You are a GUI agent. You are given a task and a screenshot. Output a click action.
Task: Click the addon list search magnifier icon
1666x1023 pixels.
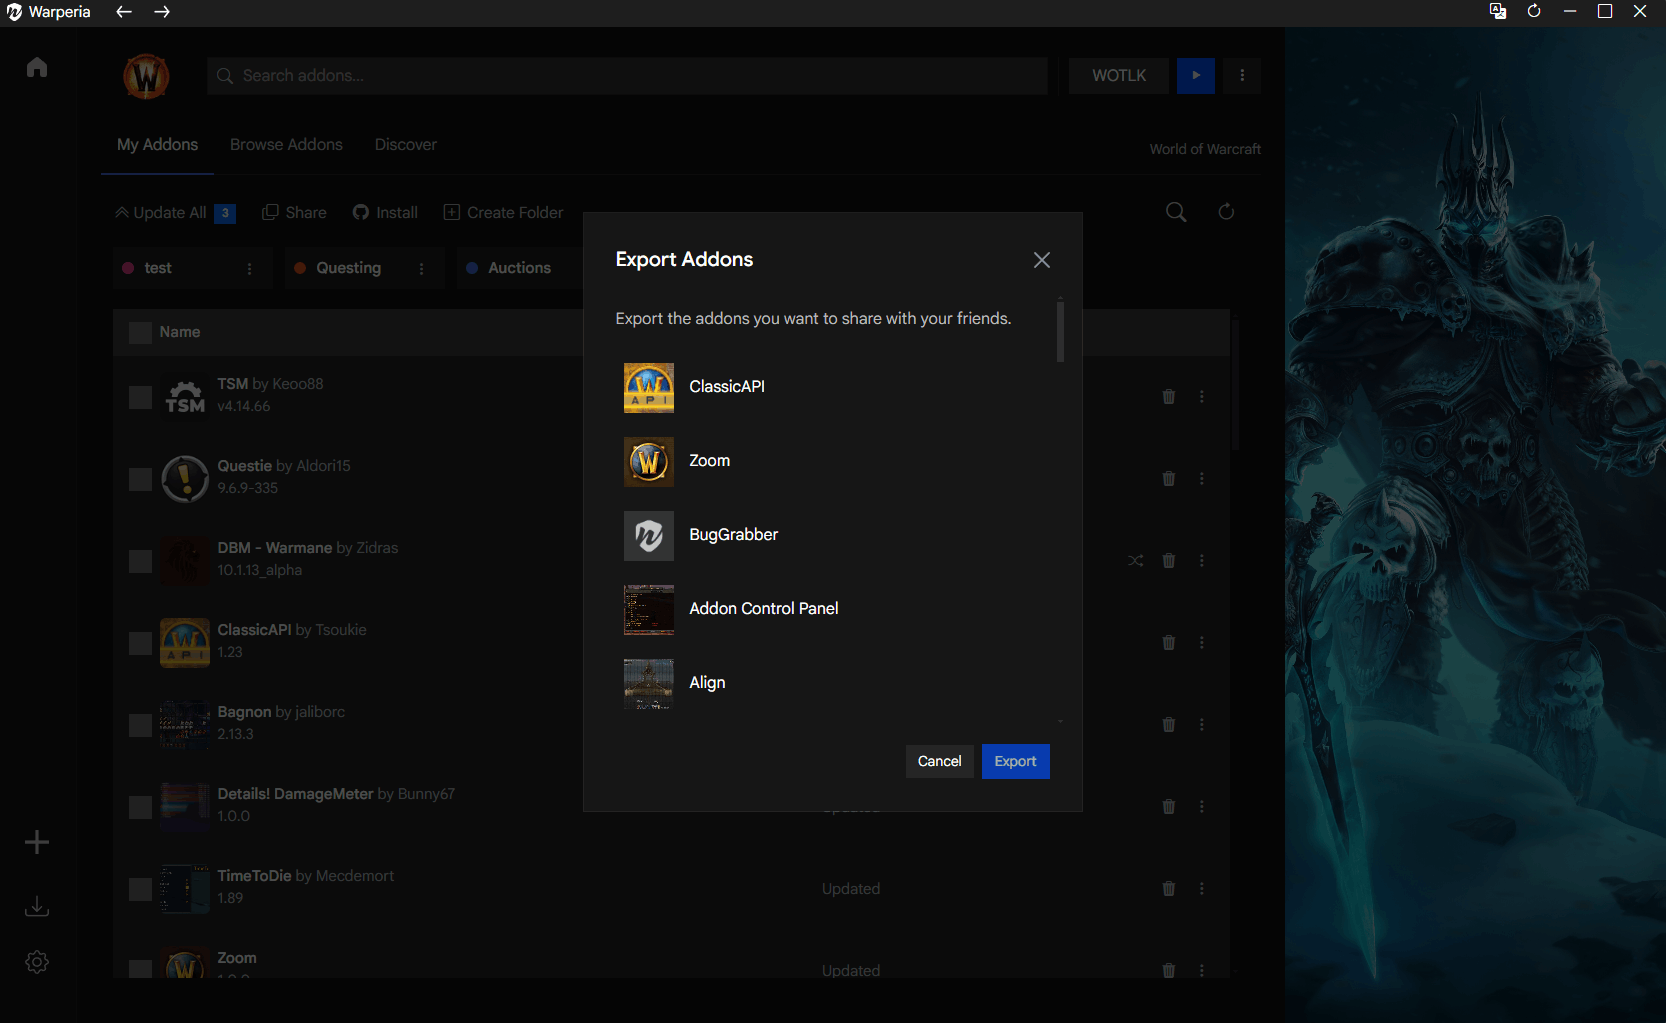tap(1176, 212)
